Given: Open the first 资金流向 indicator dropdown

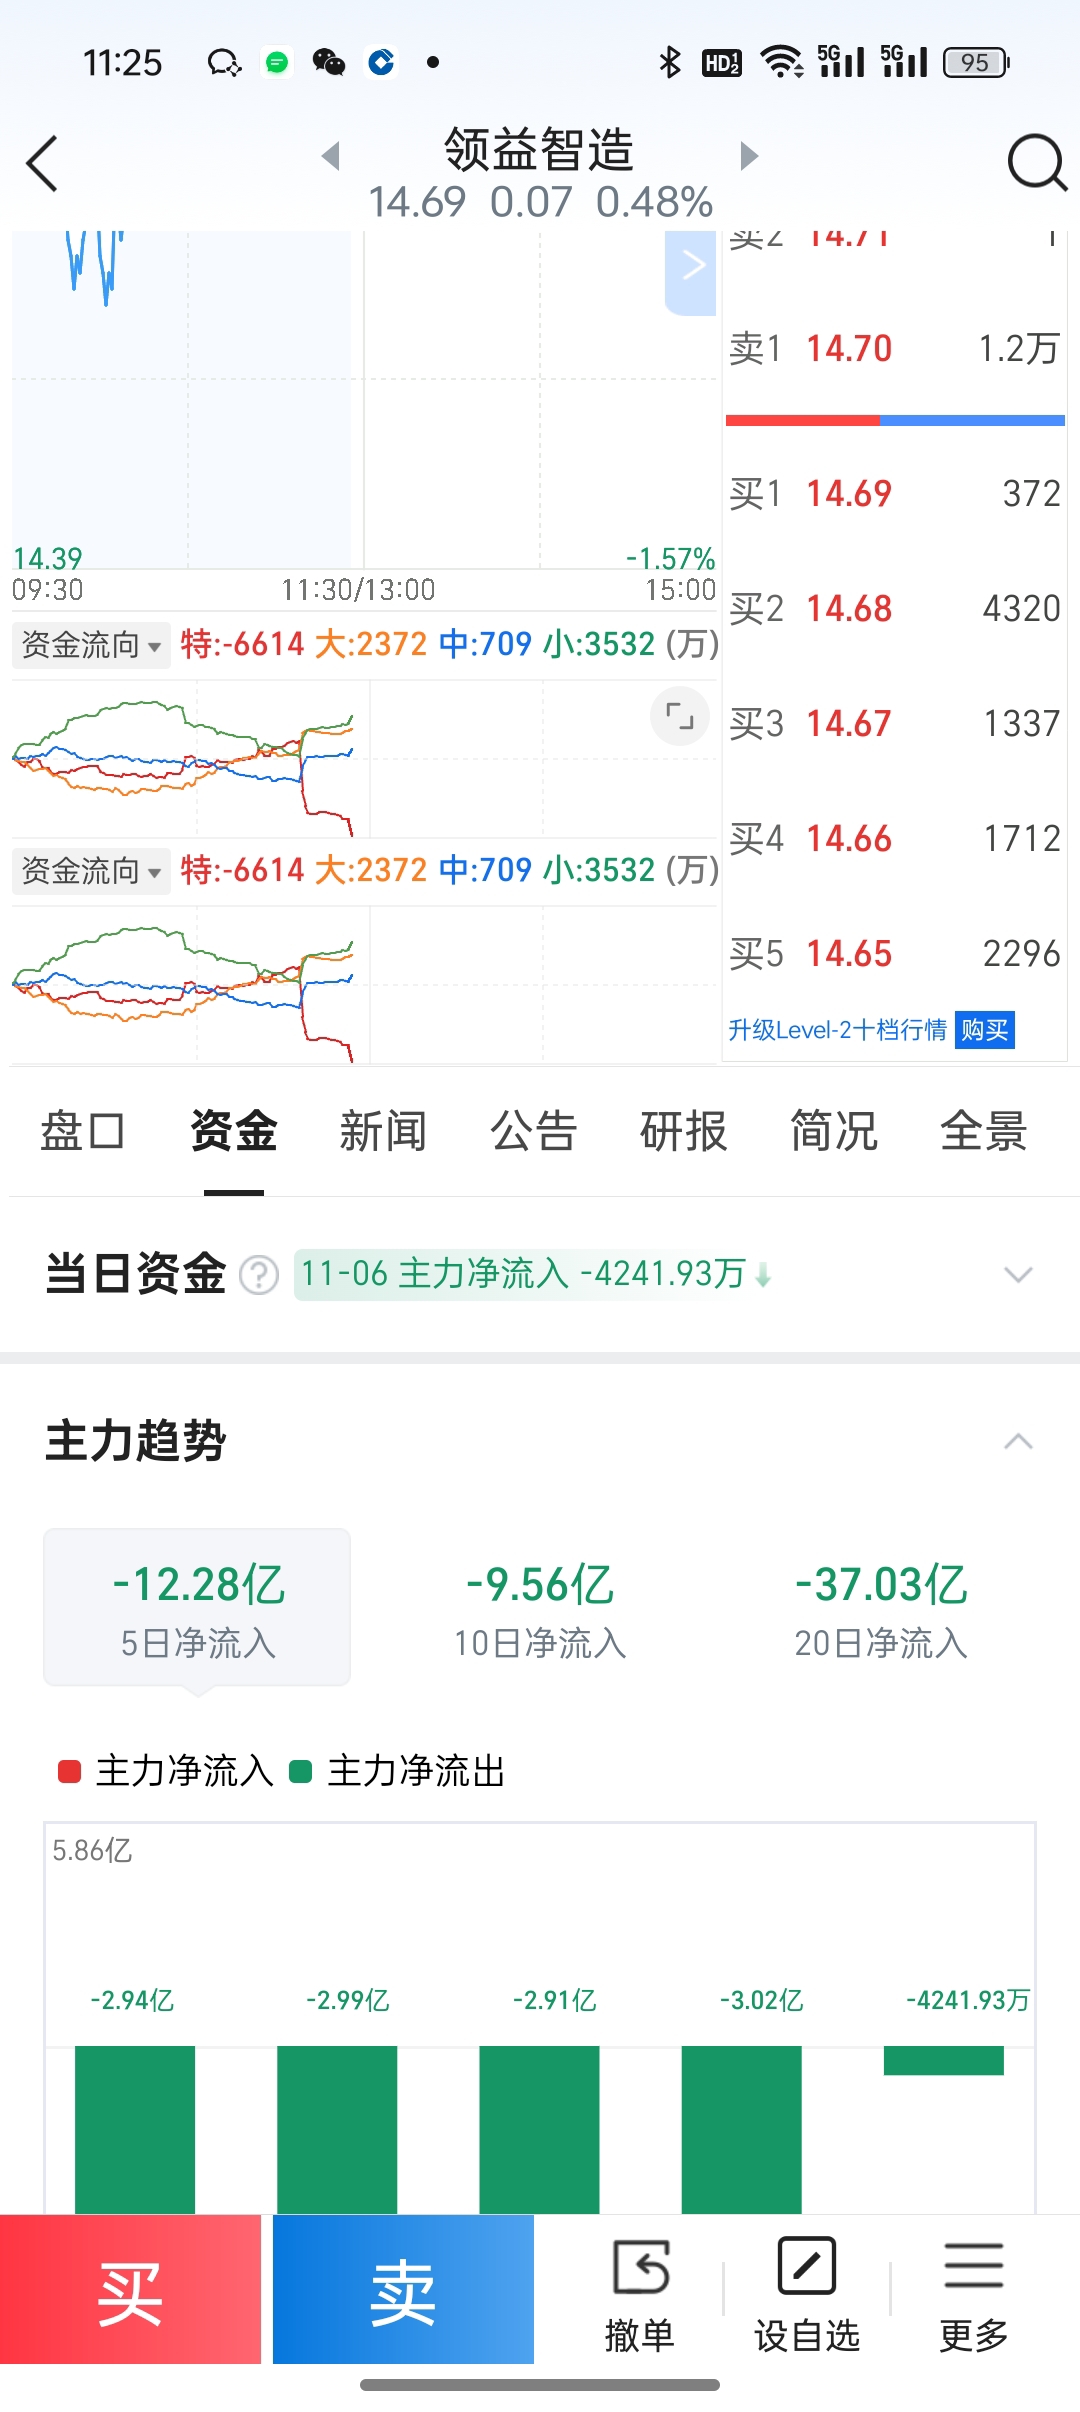Looking at the screenshot, I should (x=91, y=645).
